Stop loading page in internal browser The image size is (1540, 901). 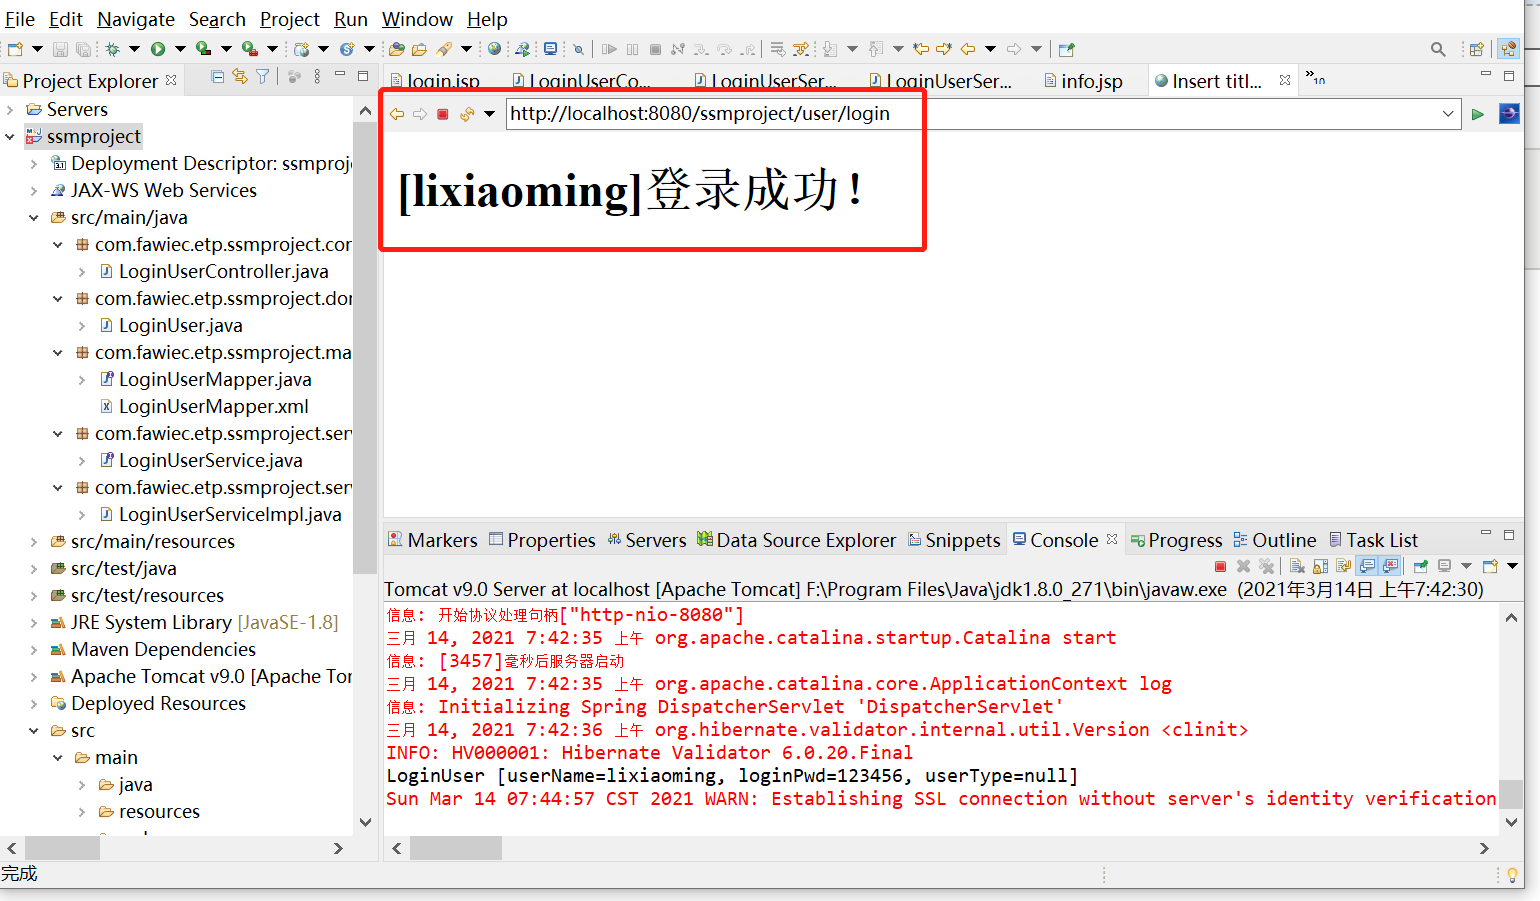coord(443,114)
